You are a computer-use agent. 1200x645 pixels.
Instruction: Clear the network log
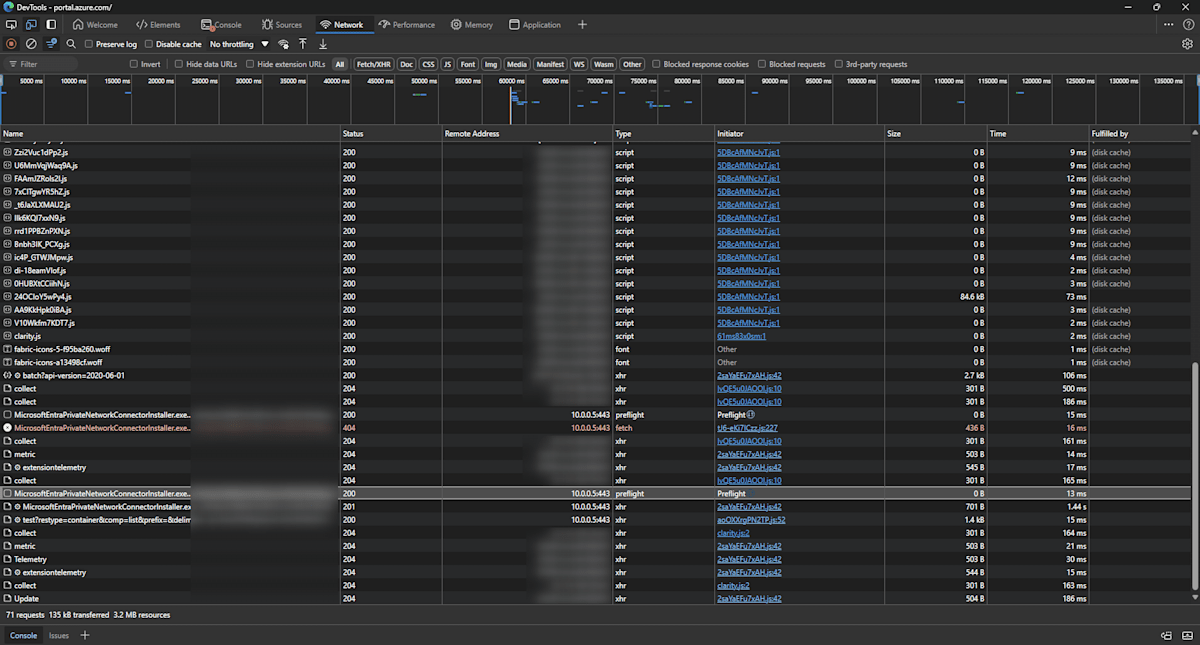(x=31, y=44)
